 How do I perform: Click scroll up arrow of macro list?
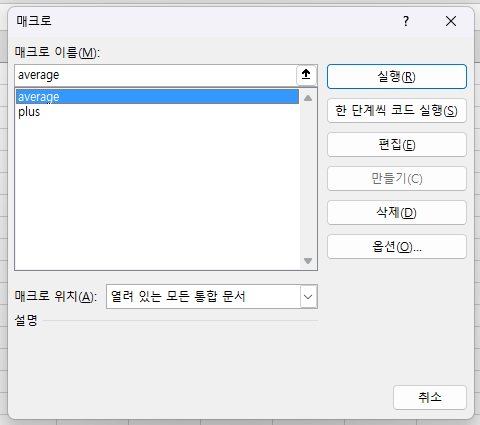(x=308, y=98)
